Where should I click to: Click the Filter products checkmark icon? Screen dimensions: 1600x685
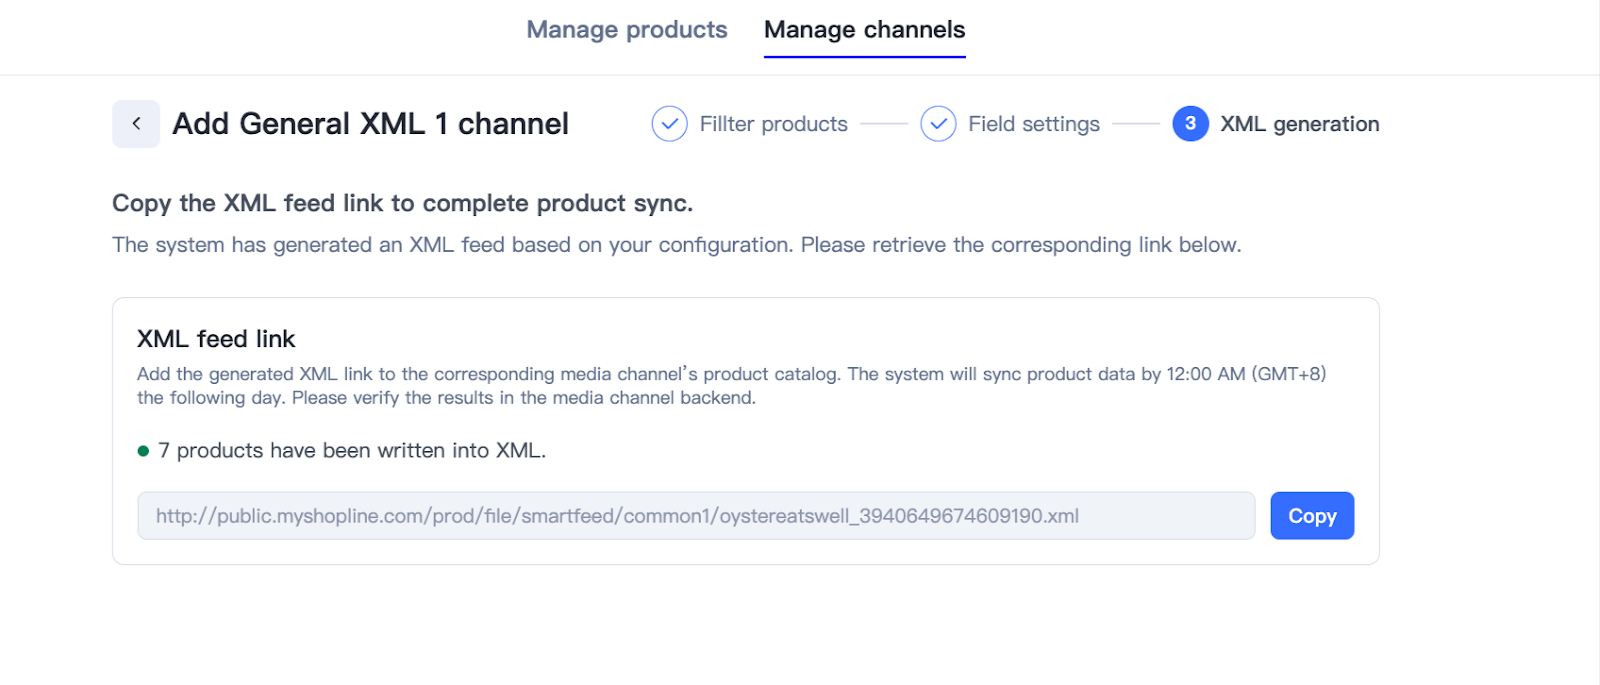pyautogui.click(x=669, y=124)
